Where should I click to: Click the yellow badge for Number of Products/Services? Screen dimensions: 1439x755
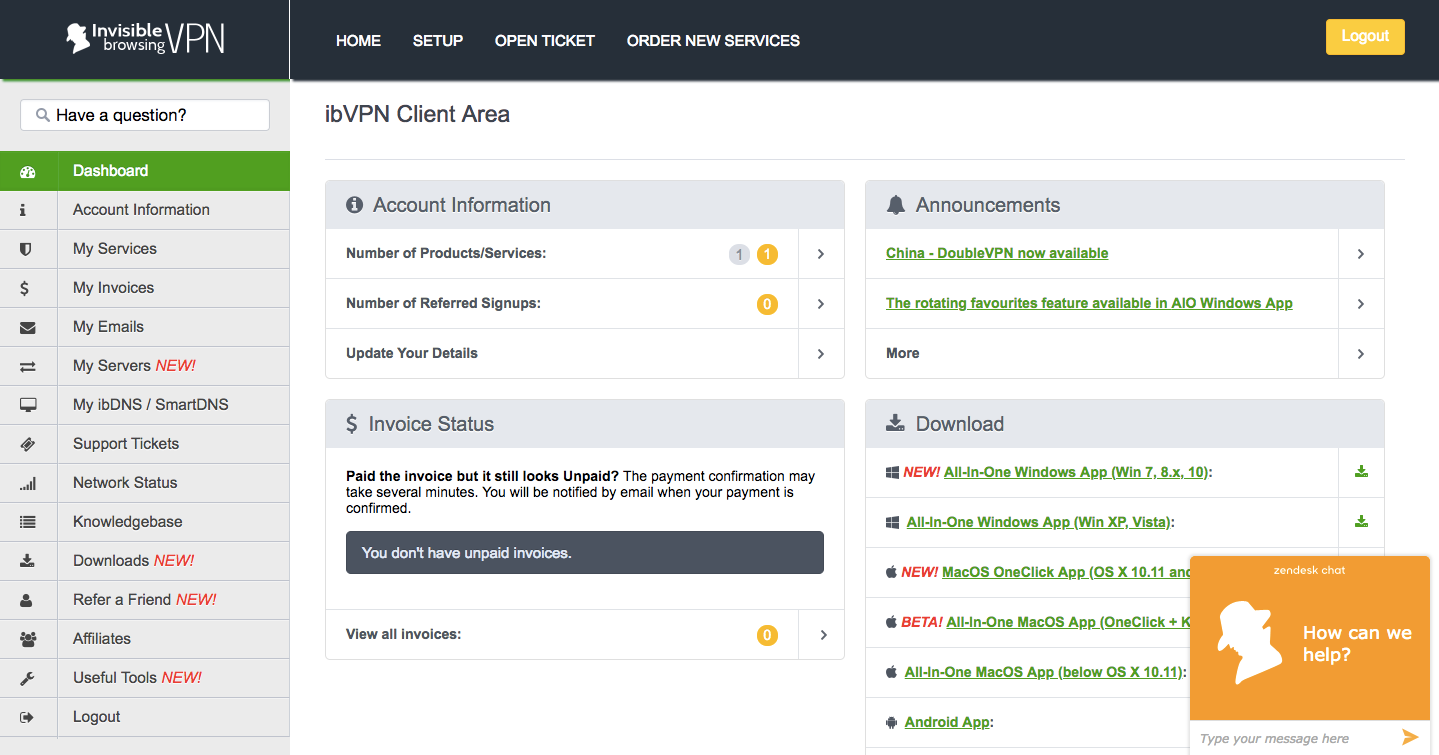767,254
